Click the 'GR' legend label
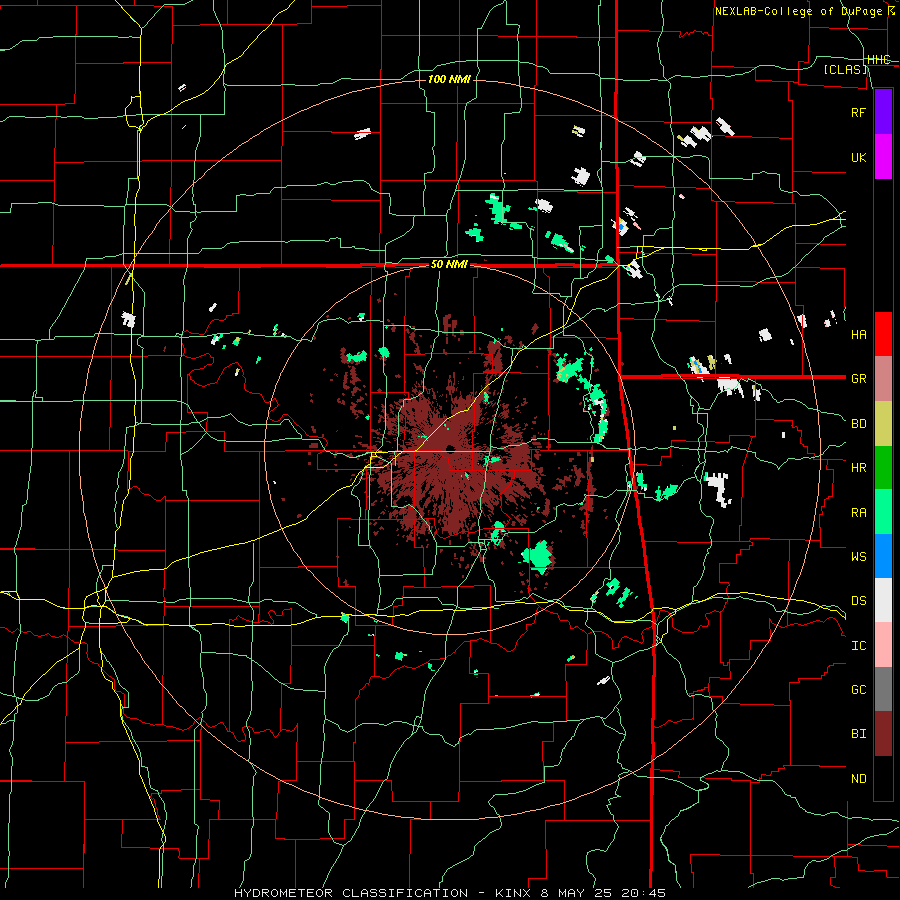Screen dimensions: 900x900 (858, 379)
